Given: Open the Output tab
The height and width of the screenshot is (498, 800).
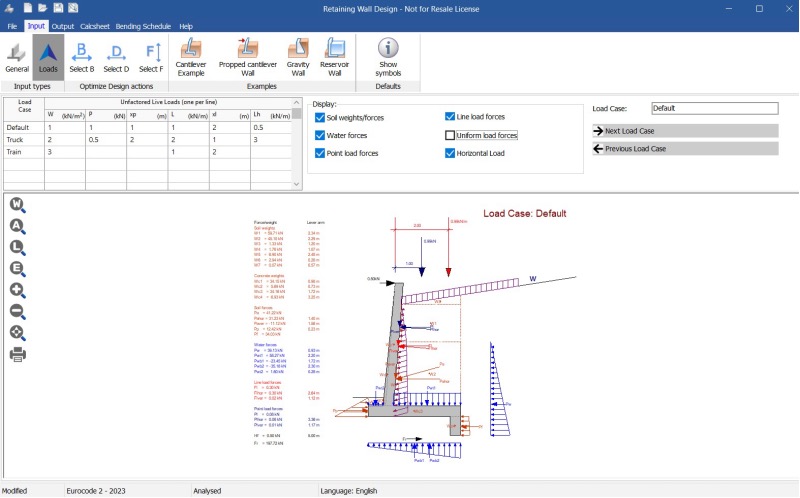Looking at the screenshot, I should (63, 25).
